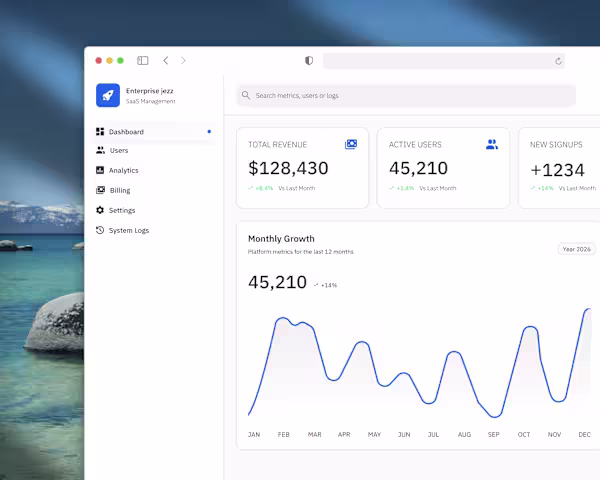
Task: Open the Billing sidebar item
Action: (x=154, y=190)
